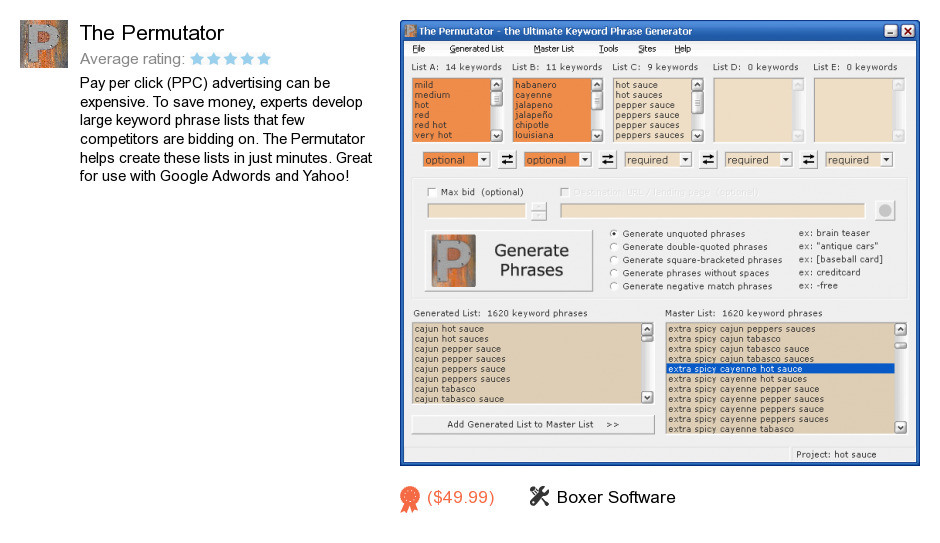Open the Help menu
Screen dimensions: 940x543
682,49
